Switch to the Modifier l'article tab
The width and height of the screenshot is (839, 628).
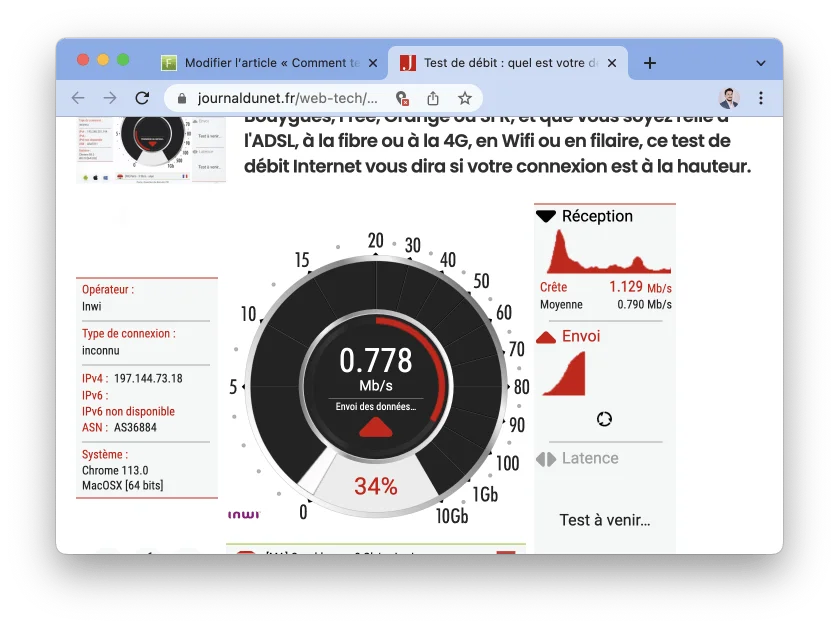270,61
